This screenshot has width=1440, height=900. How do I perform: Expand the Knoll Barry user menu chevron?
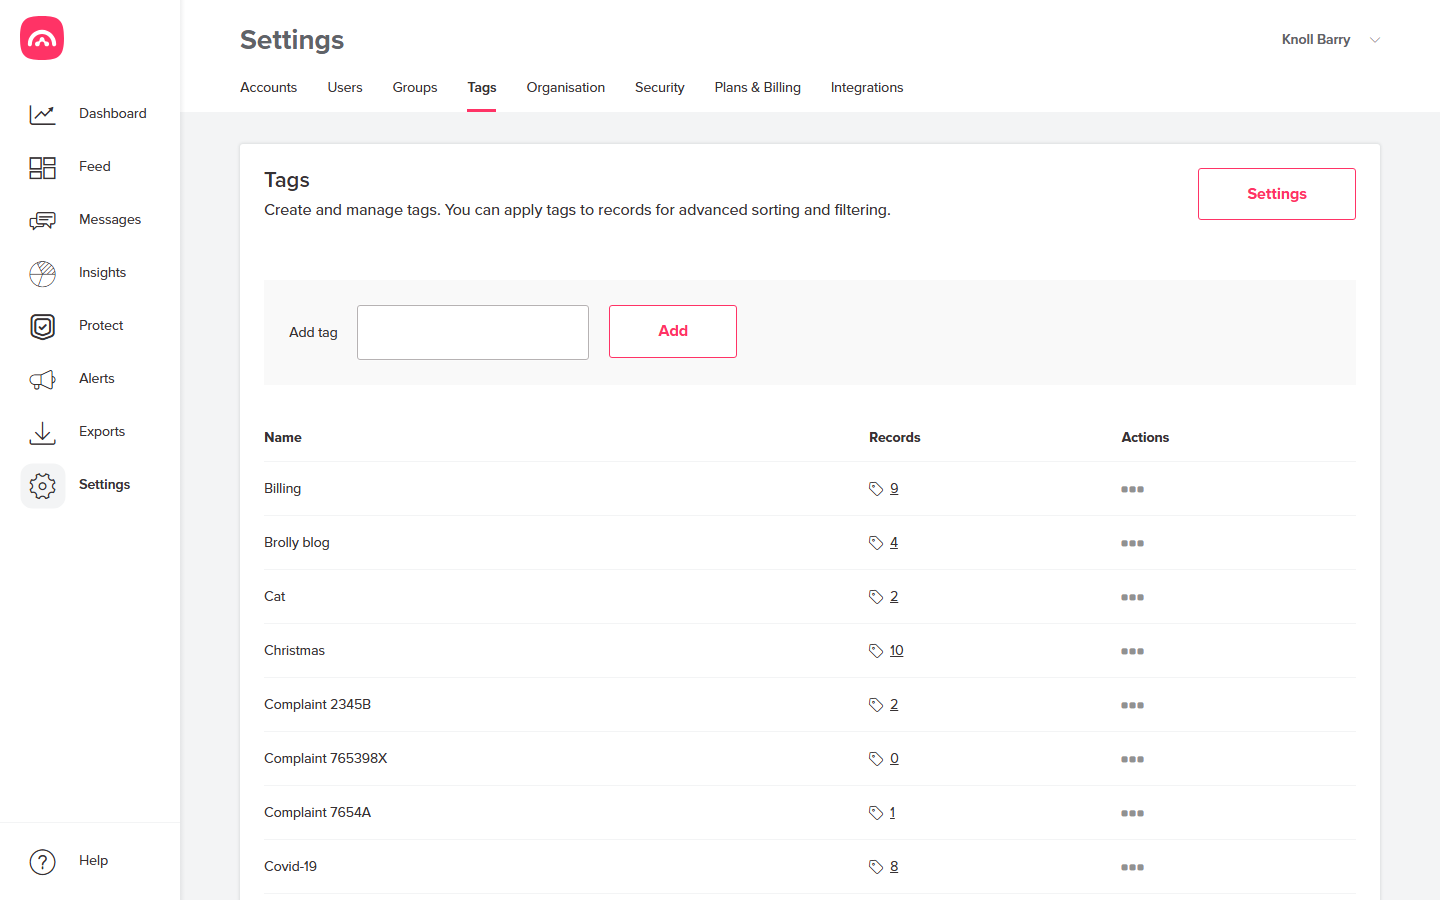coord(1375,40)
